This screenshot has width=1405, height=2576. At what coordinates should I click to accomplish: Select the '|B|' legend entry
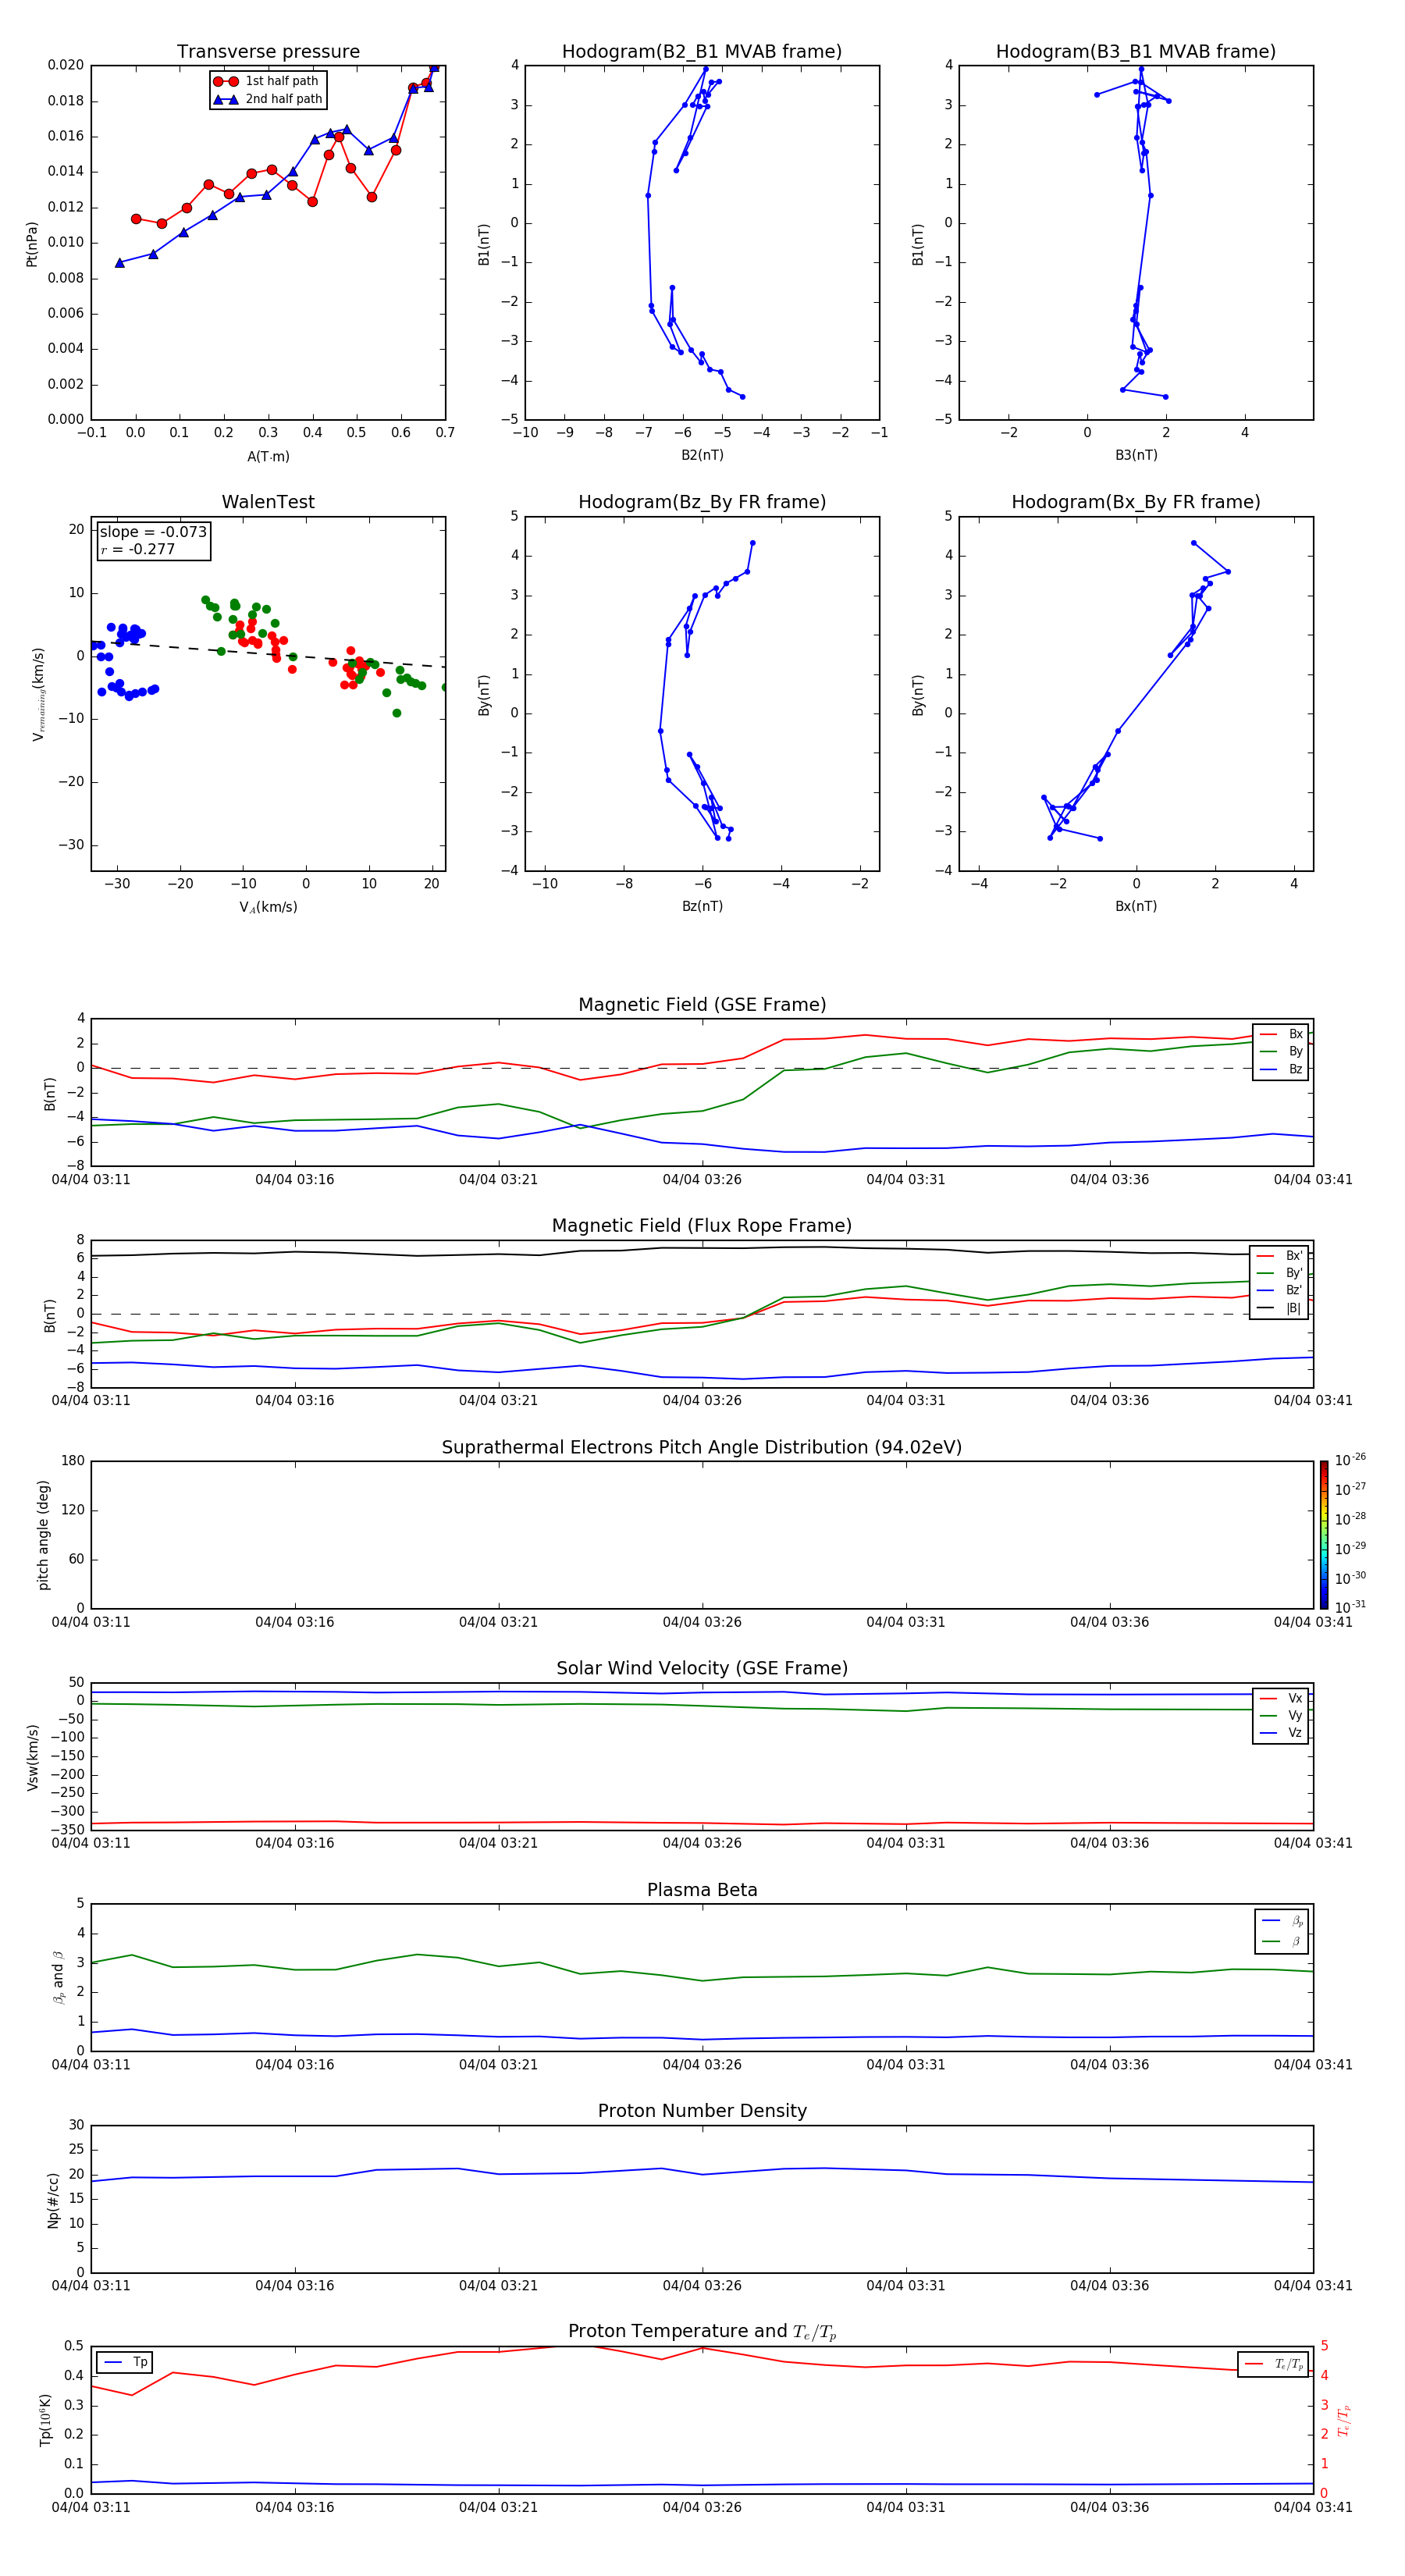1279,1308
